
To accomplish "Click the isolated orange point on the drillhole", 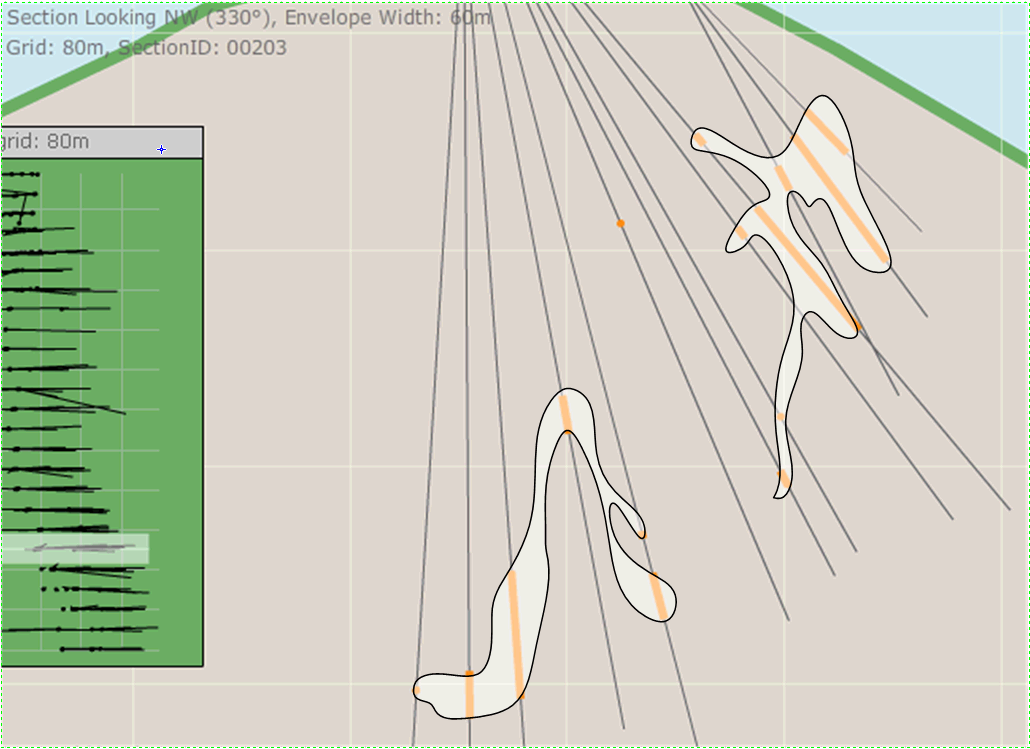I will (x=621, y=223).
